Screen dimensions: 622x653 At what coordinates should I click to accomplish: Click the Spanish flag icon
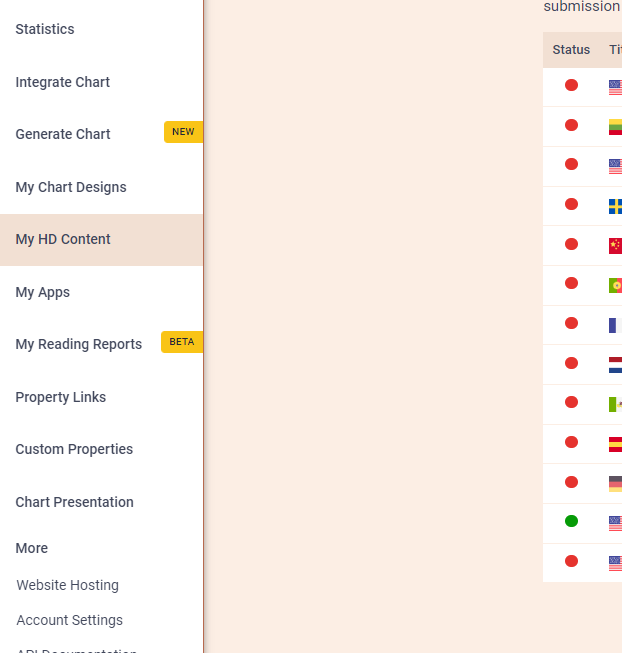(615, 444)
